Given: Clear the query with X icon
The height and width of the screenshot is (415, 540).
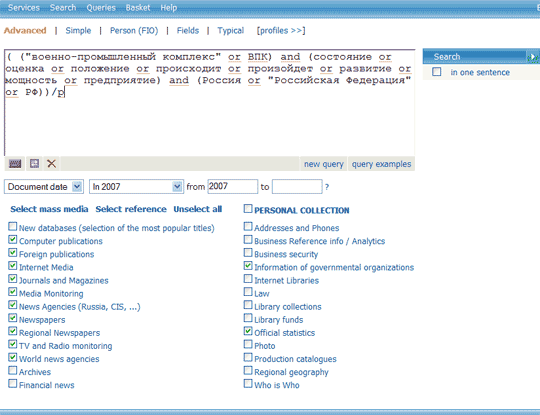Looking at the screenshot, I should (52, 163).
